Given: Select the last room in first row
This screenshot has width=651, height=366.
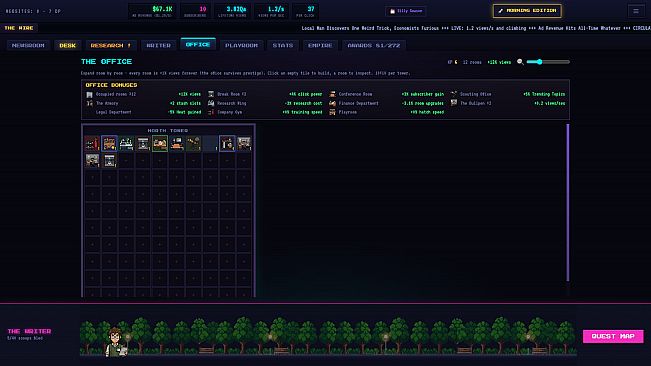Looking at the screenshot, I should 244,144.
